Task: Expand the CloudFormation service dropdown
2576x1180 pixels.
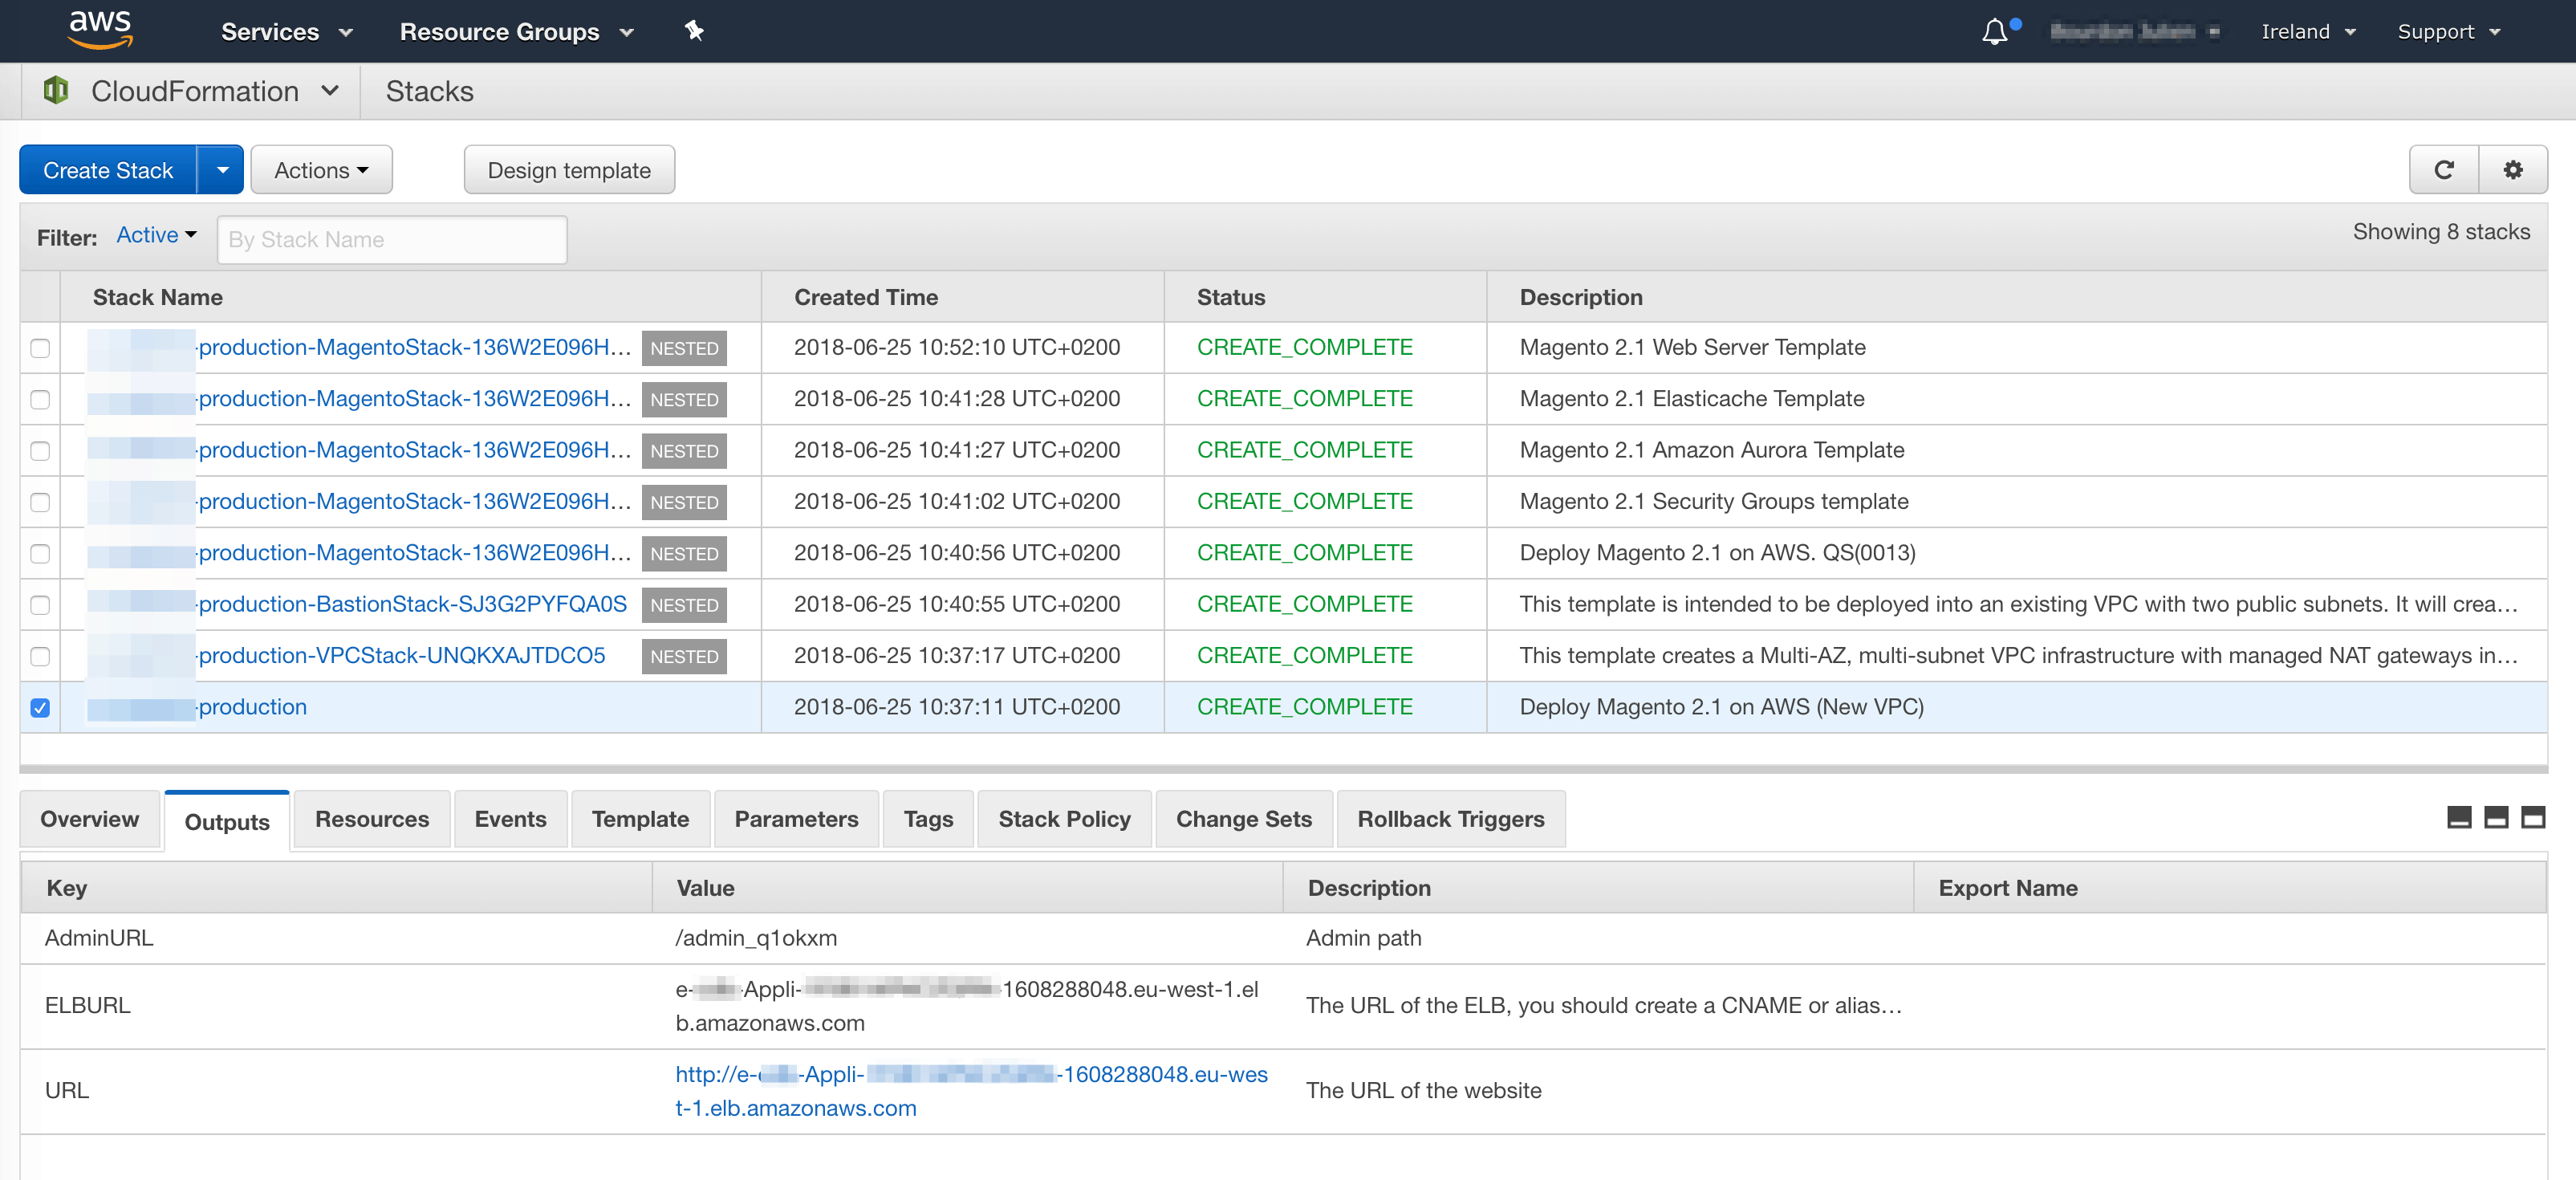Action: pos(330,90)
